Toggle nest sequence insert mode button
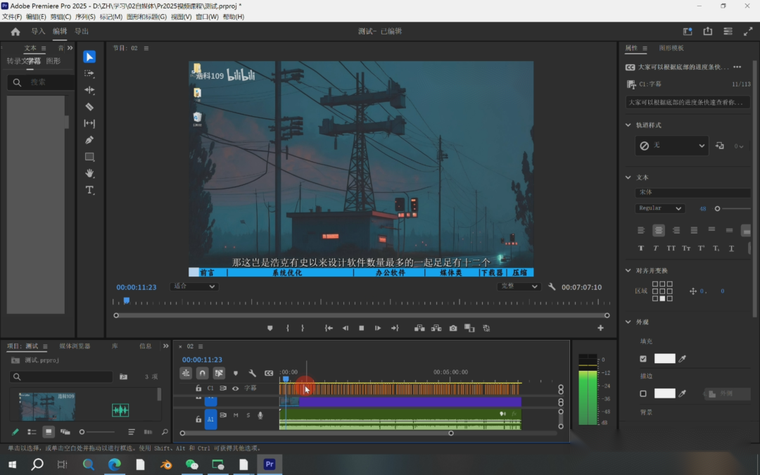This screenshot has width=760, height=475. tap(186, 373)
